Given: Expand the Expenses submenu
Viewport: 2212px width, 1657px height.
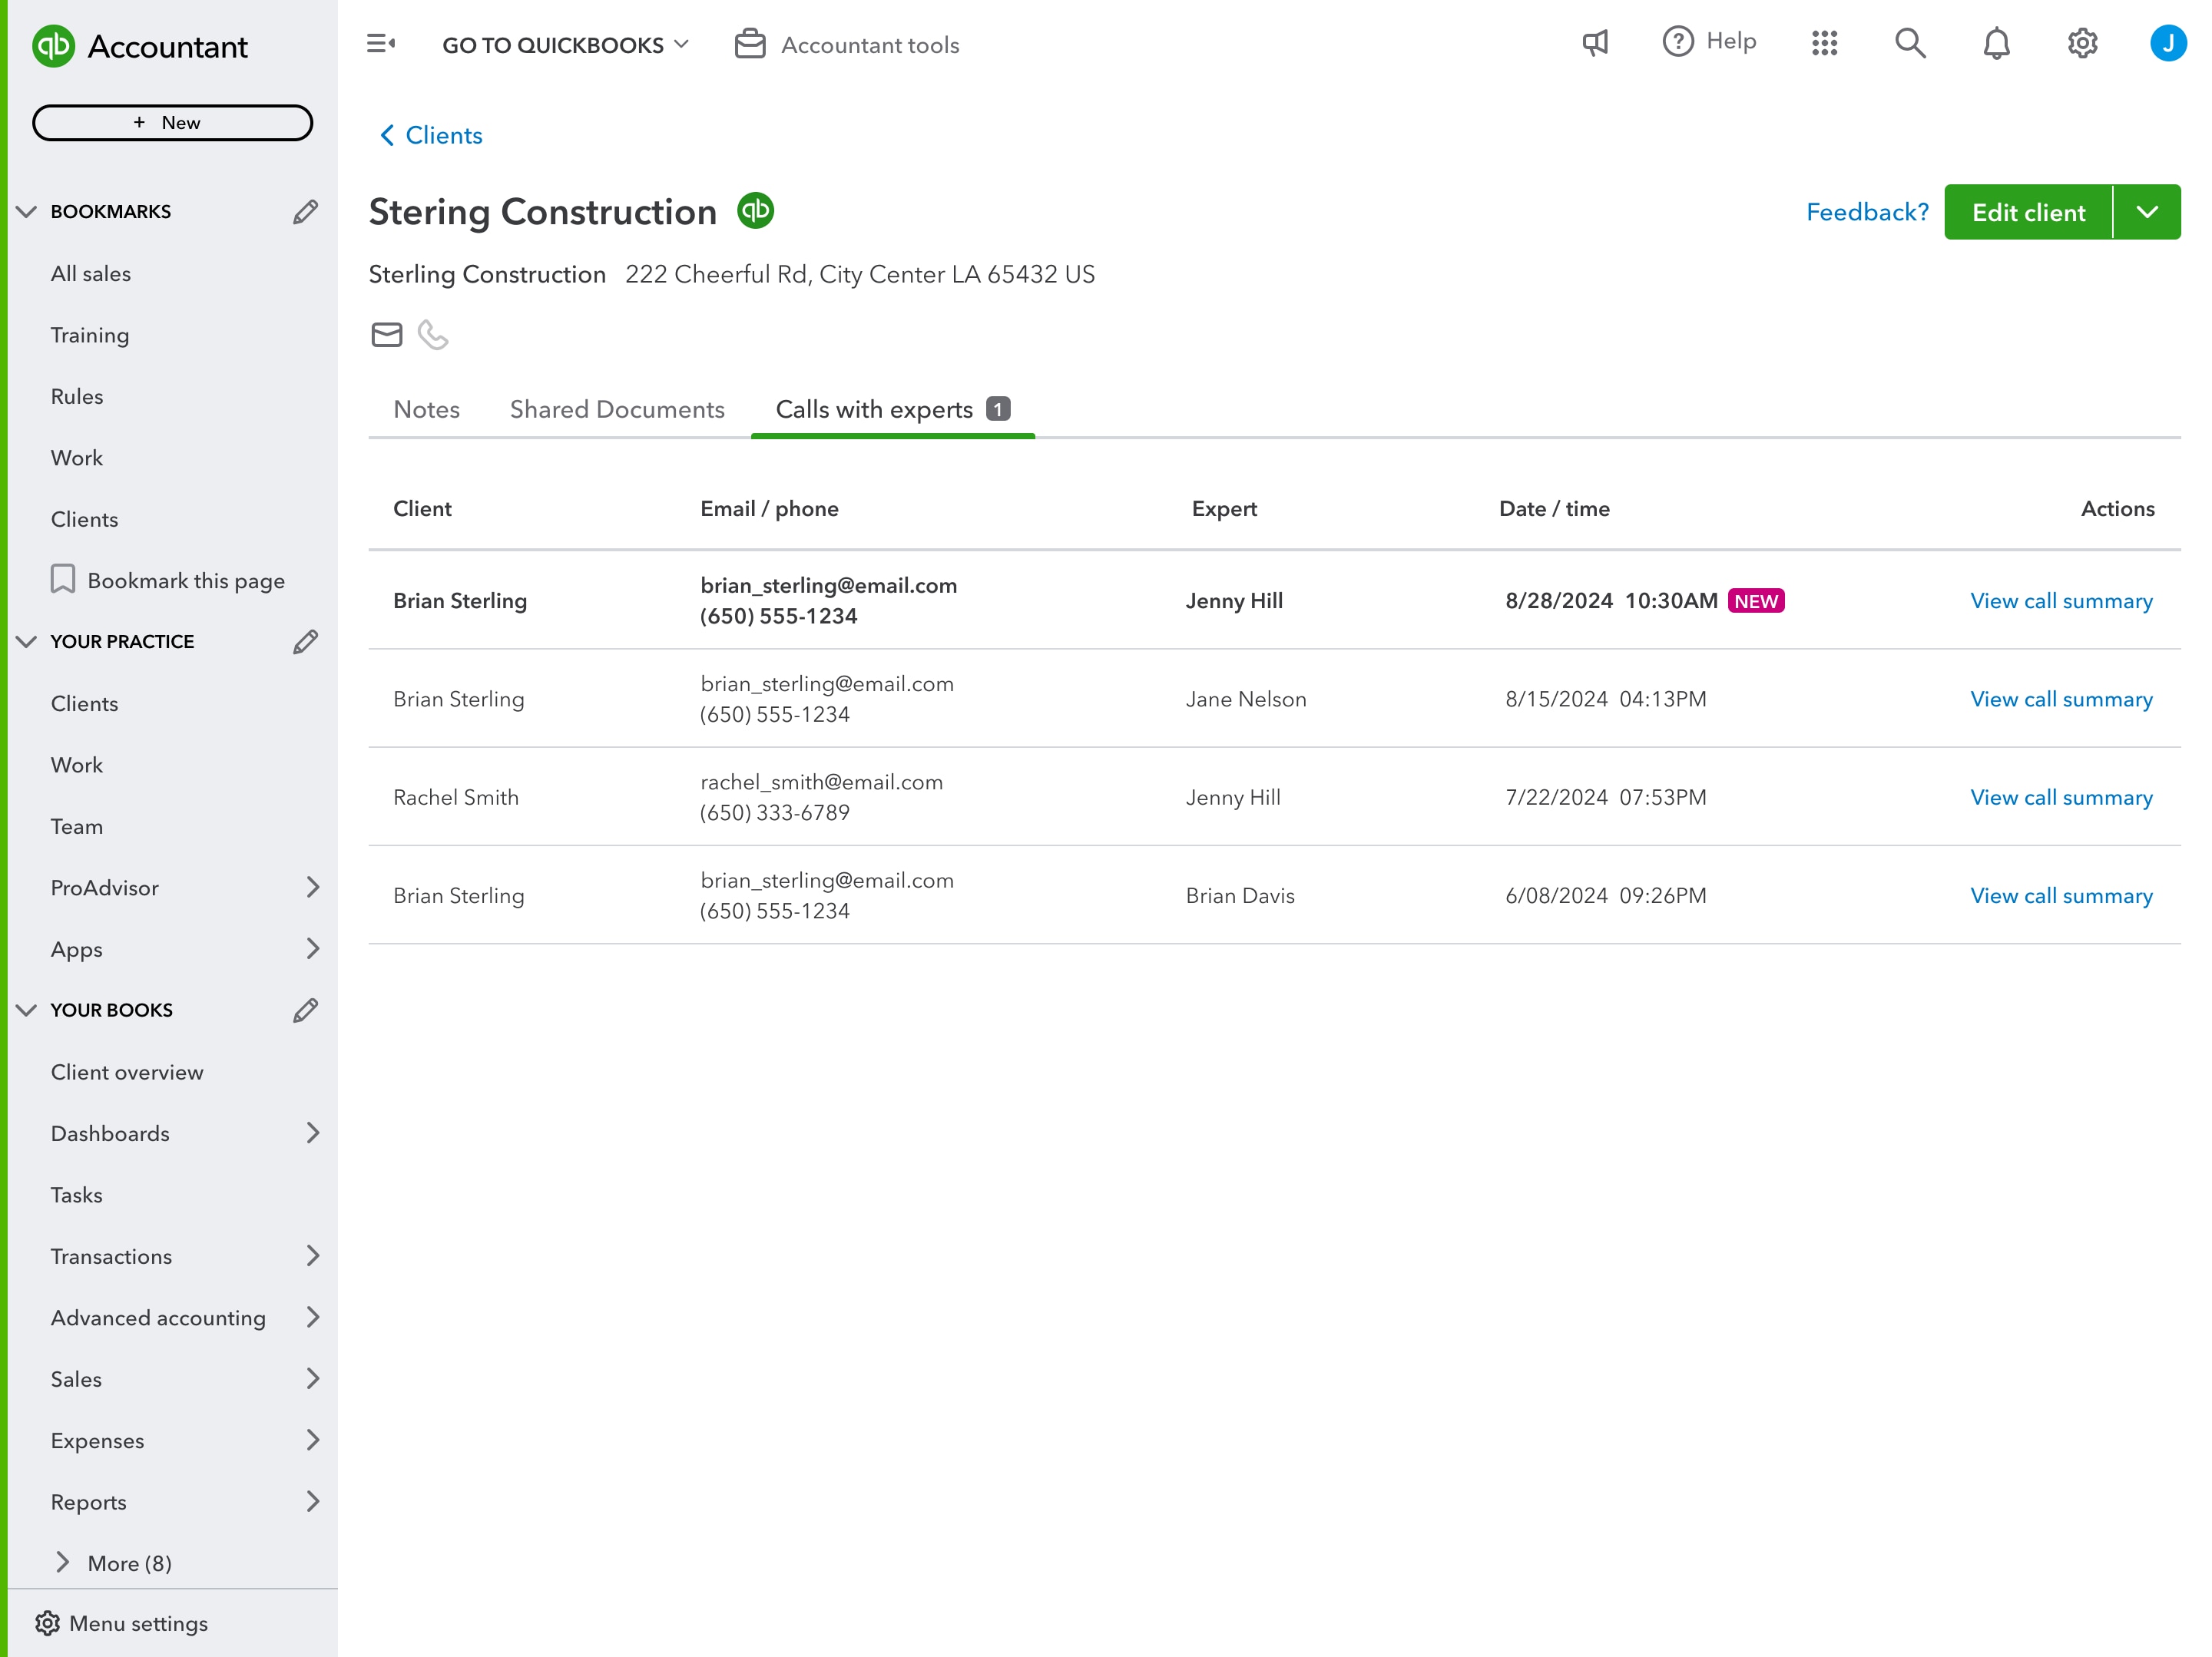Looking at the screenshot, I should [x=313, y=1441].
